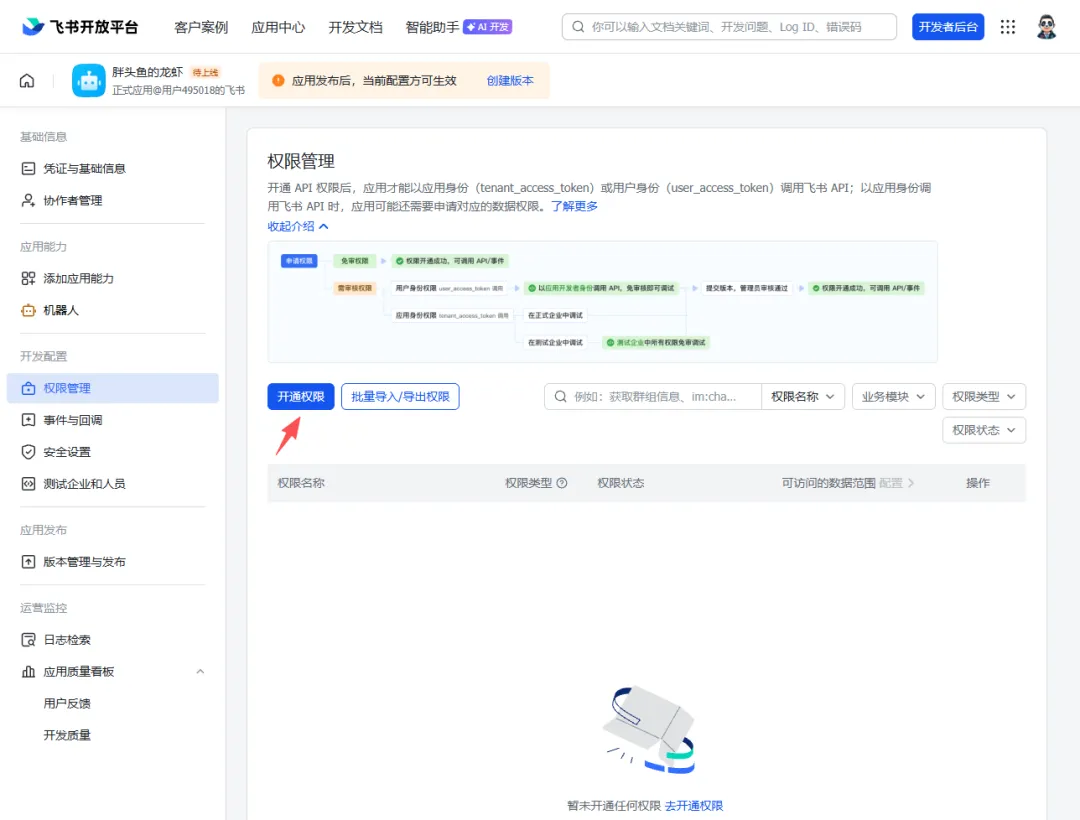
Task: Click the 测试企业和人员 code icon
Action: click(28, 484)
